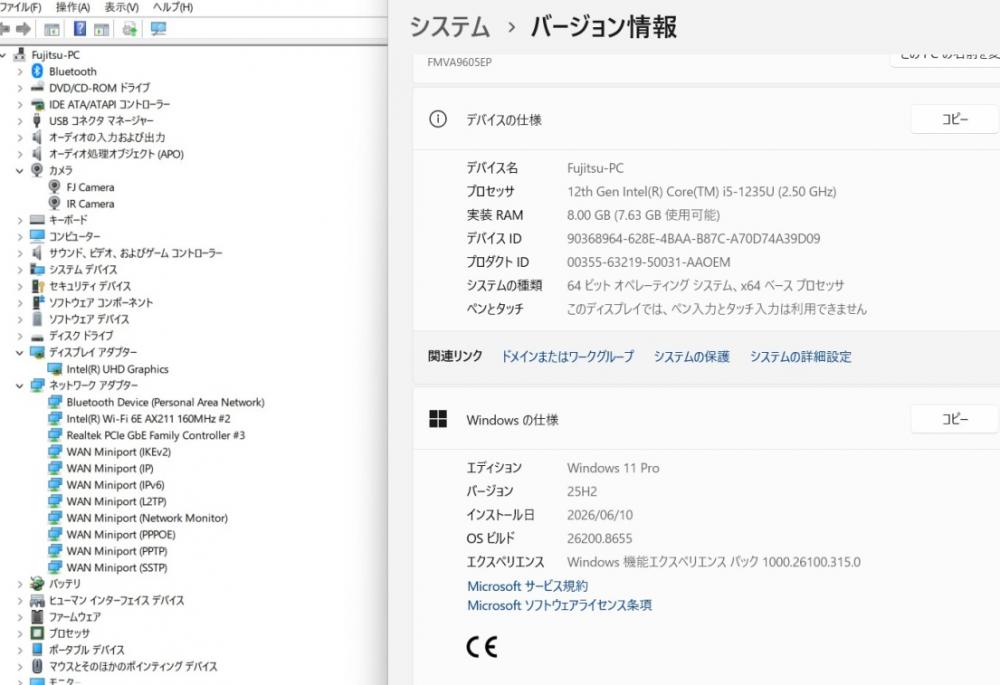This screenshot has height=685, width=1000.
Task: Expand the Bluetooth tree node
Action: (20, 71)
